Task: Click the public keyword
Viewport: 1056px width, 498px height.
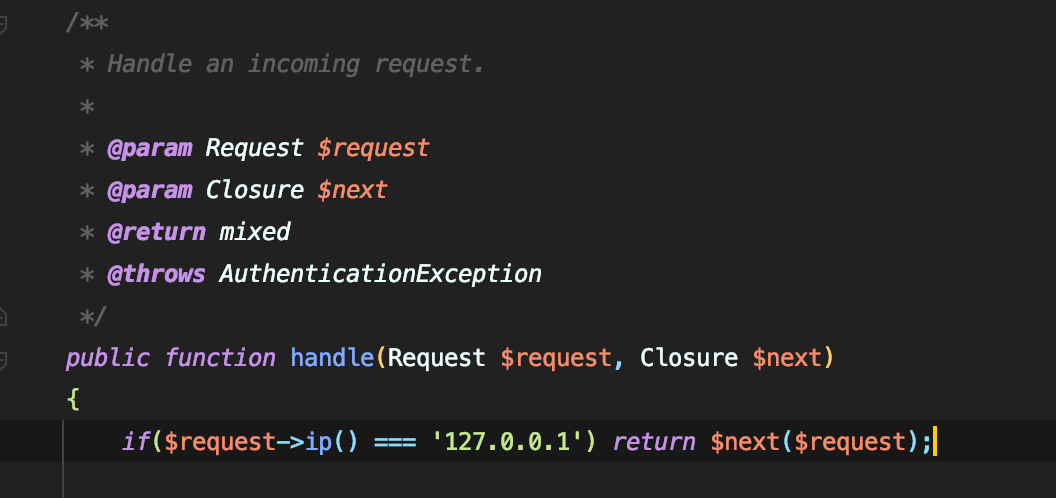Action: point(107,357)
